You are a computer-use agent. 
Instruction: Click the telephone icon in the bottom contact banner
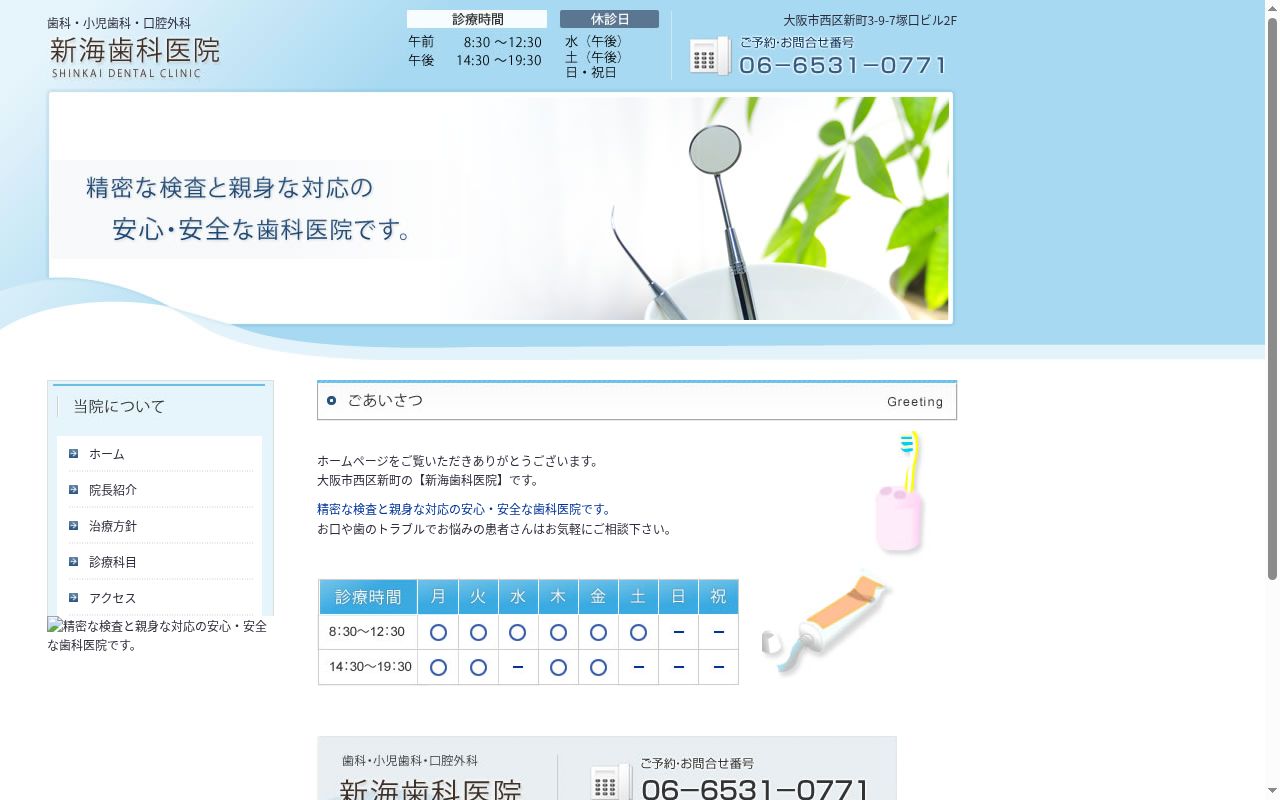[x=610, y=783]
